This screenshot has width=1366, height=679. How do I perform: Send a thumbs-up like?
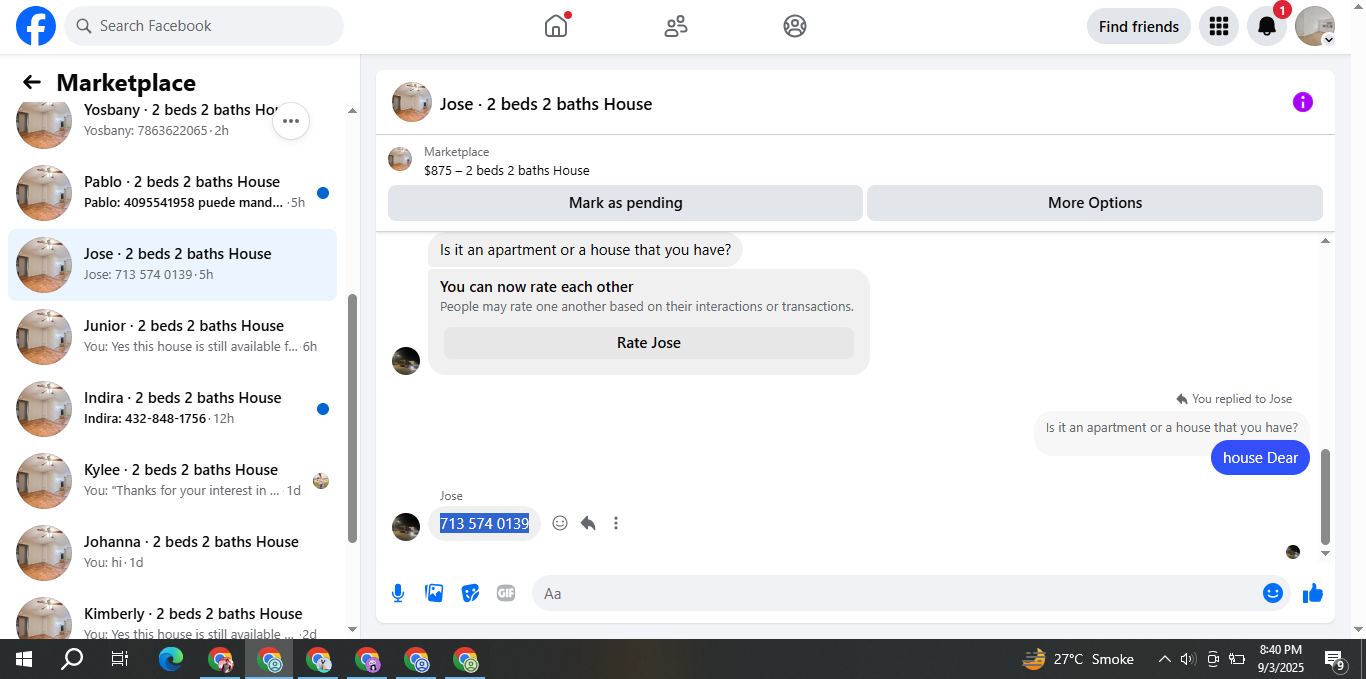pos(1313,593)
